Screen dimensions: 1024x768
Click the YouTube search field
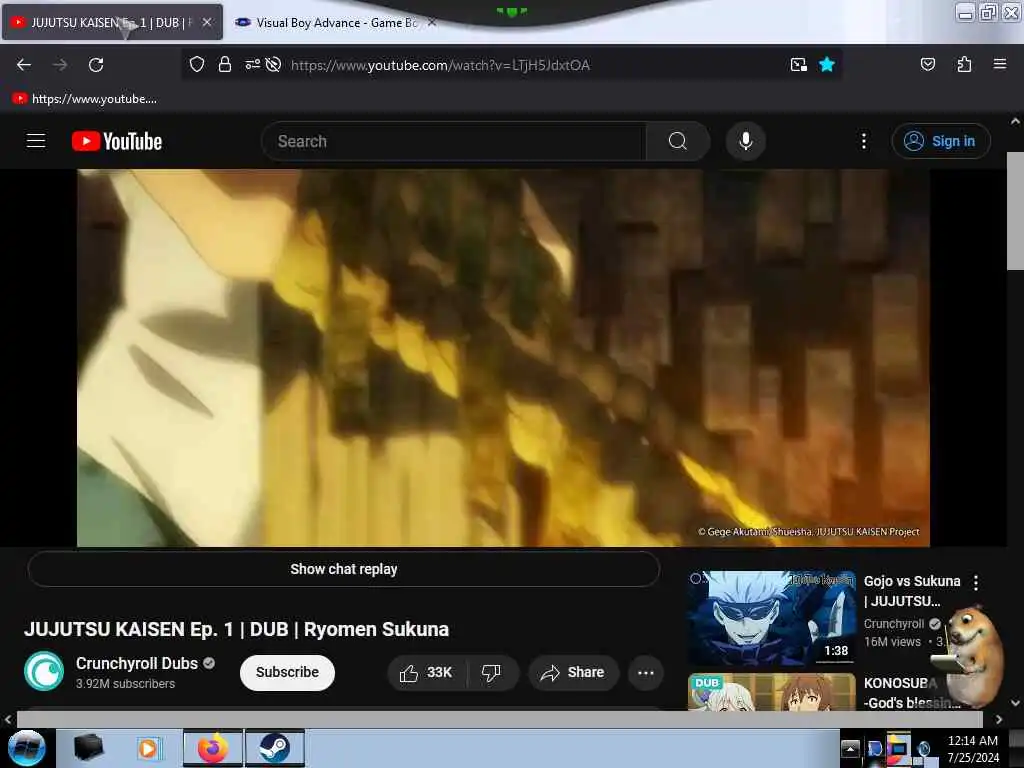(454, 141)
